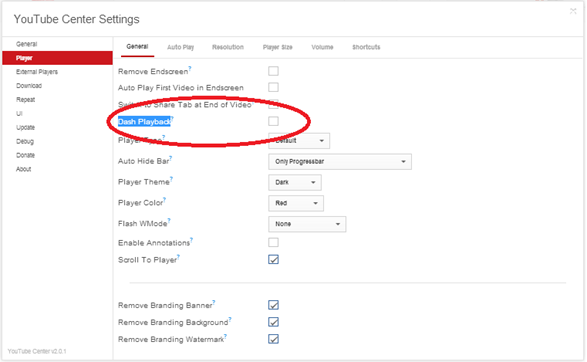The image size is (587, 362).
Task: Switch to the Auto Play tab
Action: (180, 47)
